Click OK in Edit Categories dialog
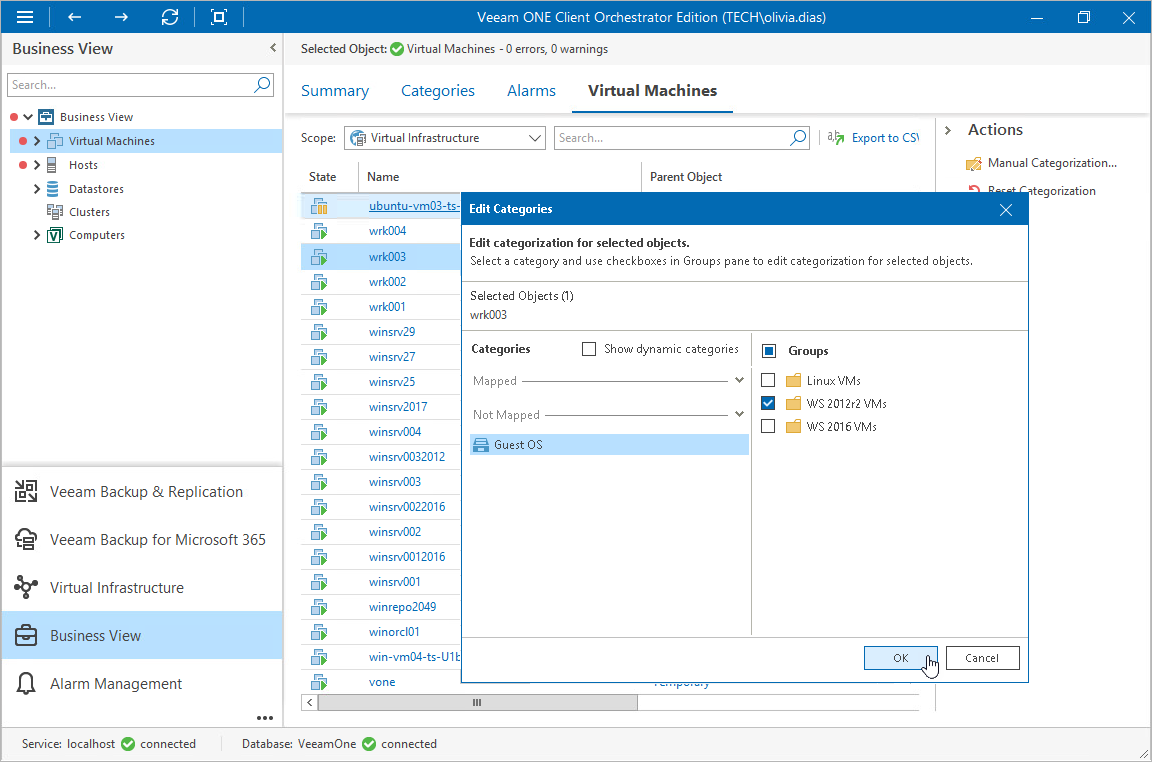 click(901, 658)
